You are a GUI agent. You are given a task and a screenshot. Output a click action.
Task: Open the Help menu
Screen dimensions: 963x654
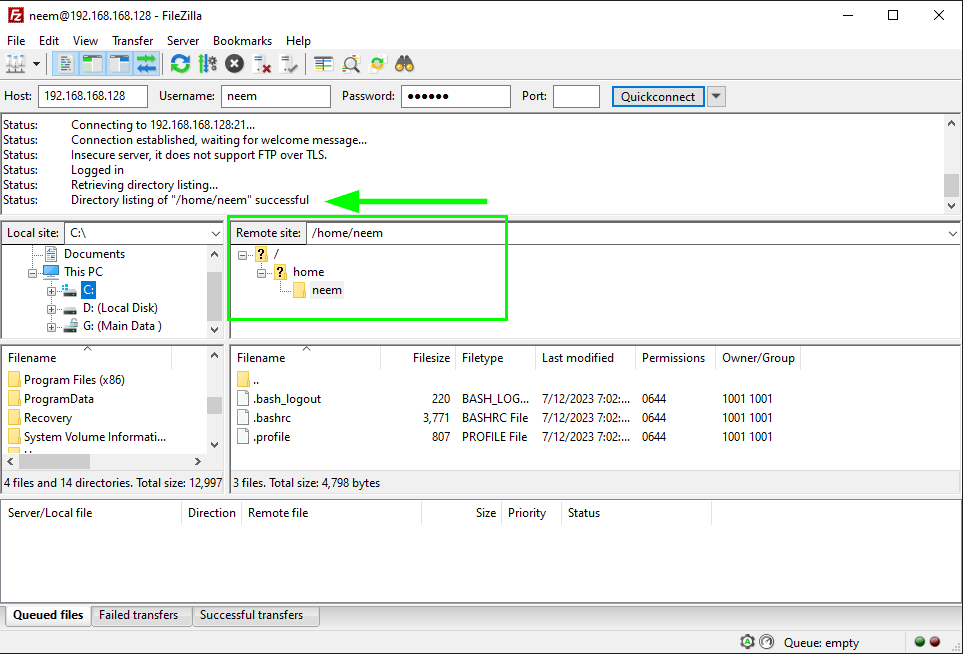[x=298, y=41]
